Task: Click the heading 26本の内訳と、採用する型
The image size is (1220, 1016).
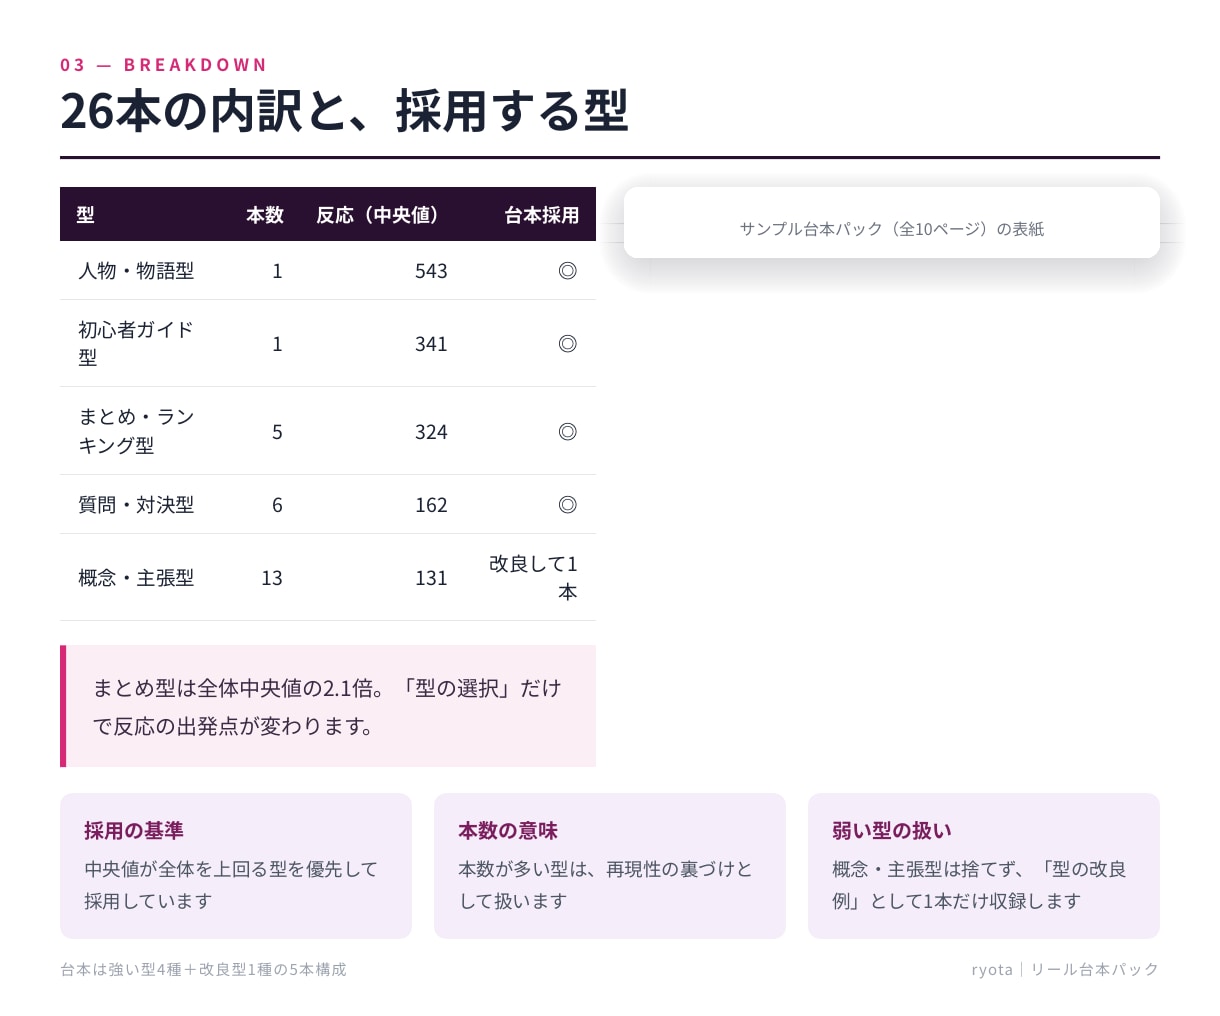Action: (344, 111)
